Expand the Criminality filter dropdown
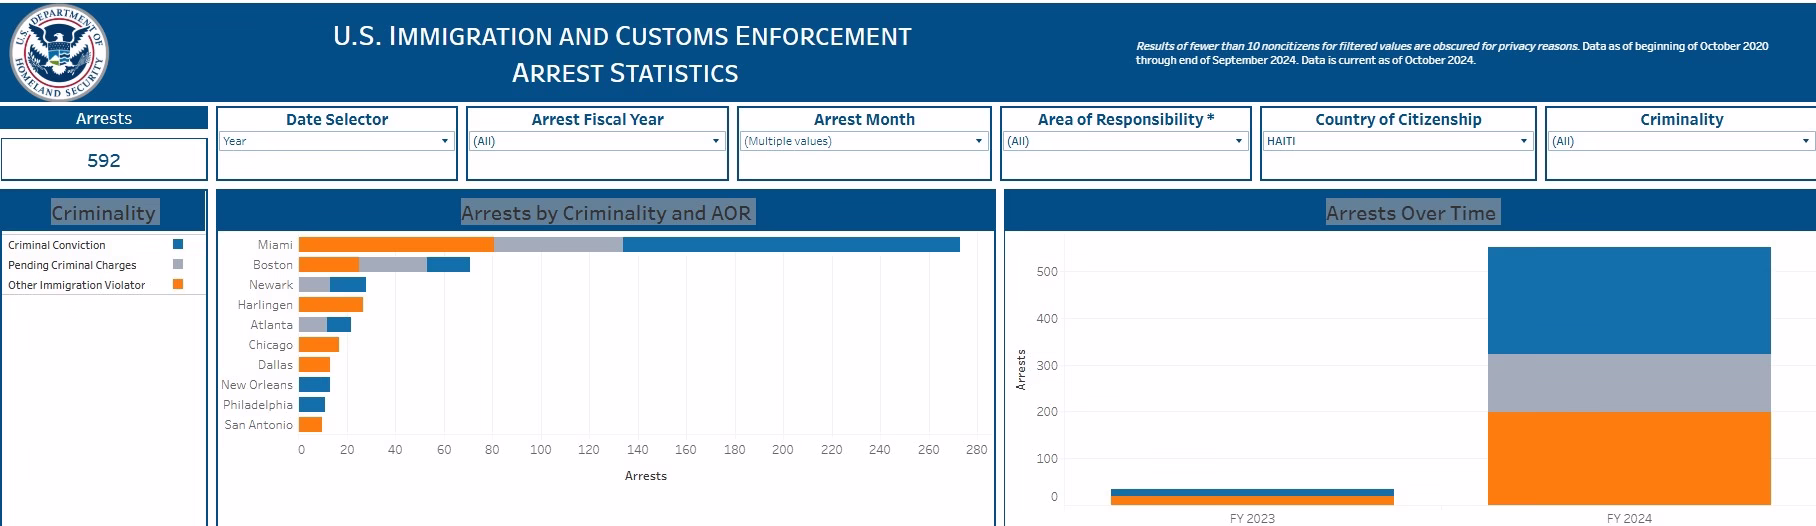Screen dimensions: 1816x526 click(x=1680, y=141)
